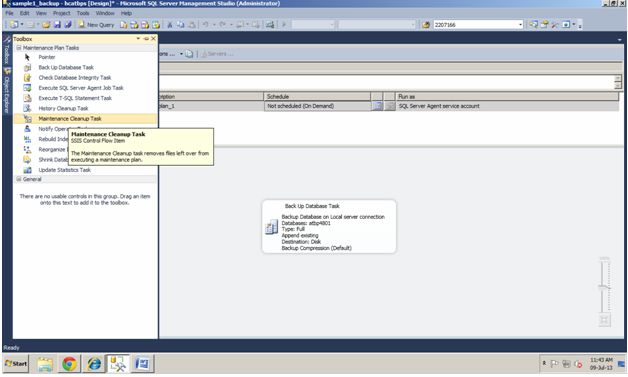Click the Save All toolbar icon
628x377 pixels.
click(68, 25)
